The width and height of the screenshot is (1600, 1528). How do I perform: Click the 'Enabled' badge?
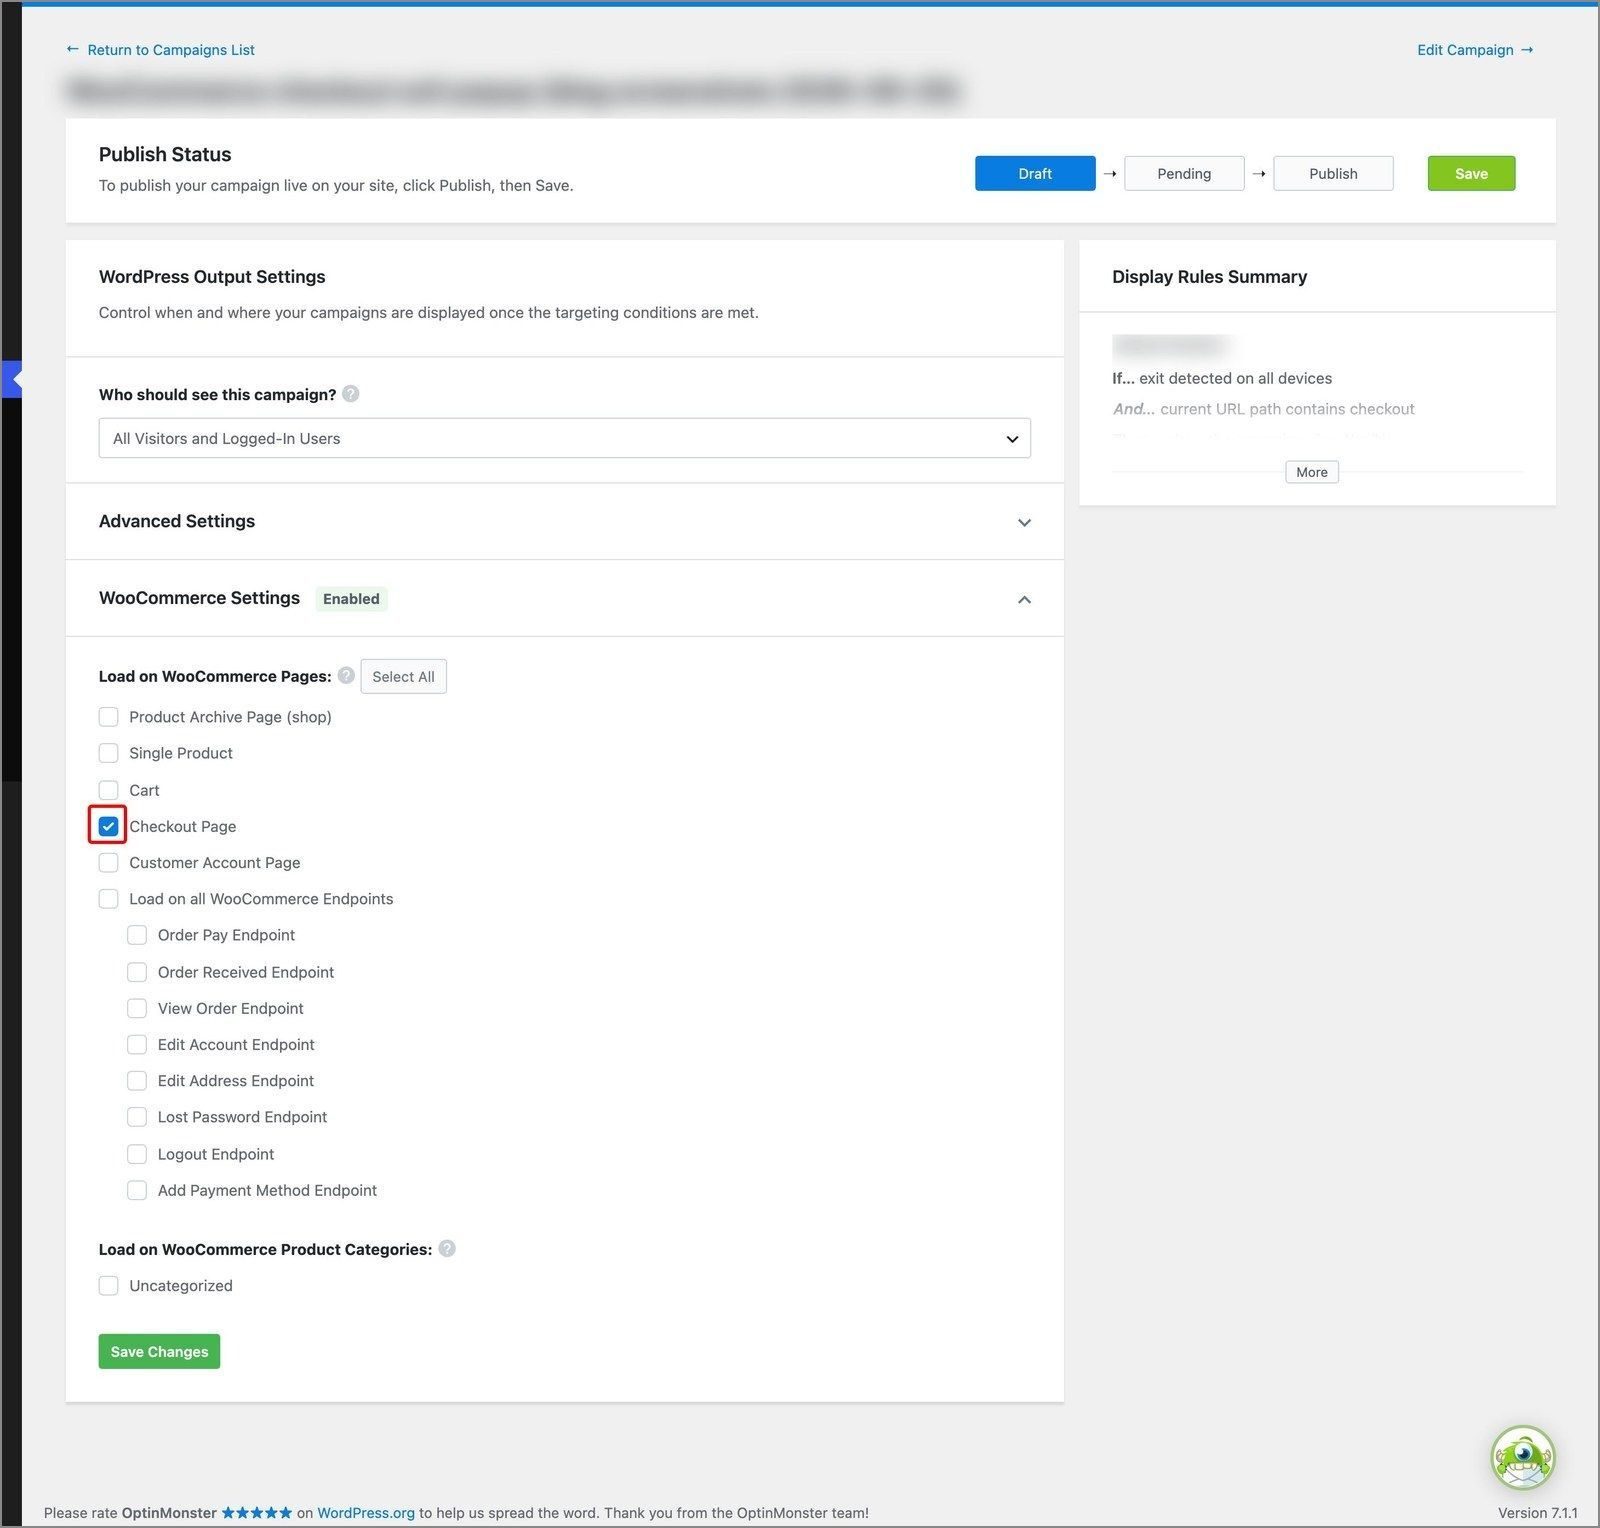(351, 598)
